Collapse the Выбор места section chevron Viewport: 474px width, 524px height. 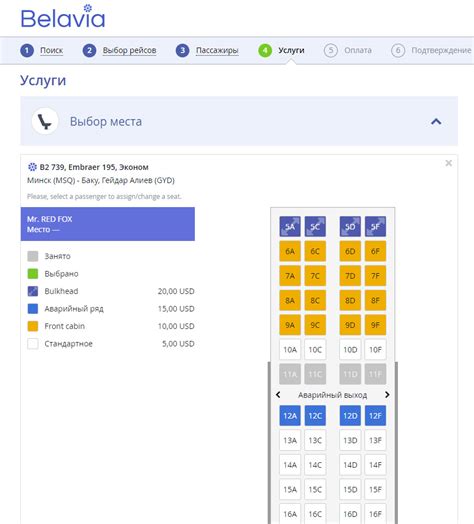click(436, 121)
